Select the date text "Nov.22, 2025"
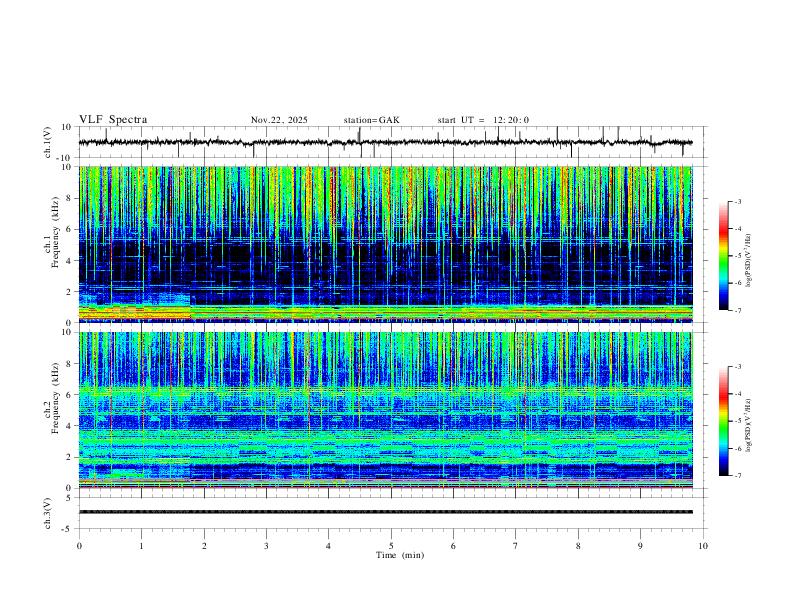The height and width of the screenshot is (612, 792). coord(279,120)
